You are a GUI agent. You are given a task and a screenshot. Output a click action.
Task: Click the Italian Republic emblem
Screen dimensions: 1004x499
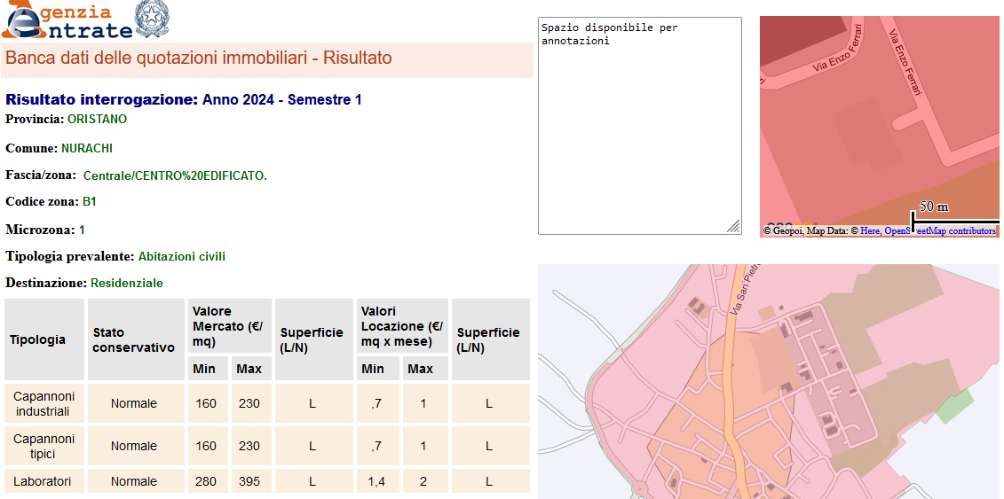tap(152, 18)
